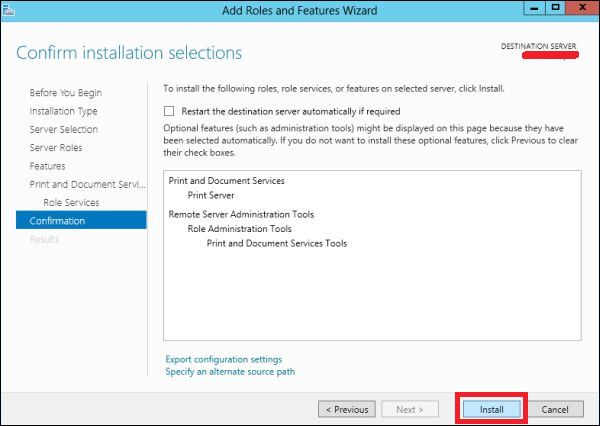The height and width of the screenshot is (426, 600).
Task: Go to the Before You Begin step
Action: click(x=65, y=93)
